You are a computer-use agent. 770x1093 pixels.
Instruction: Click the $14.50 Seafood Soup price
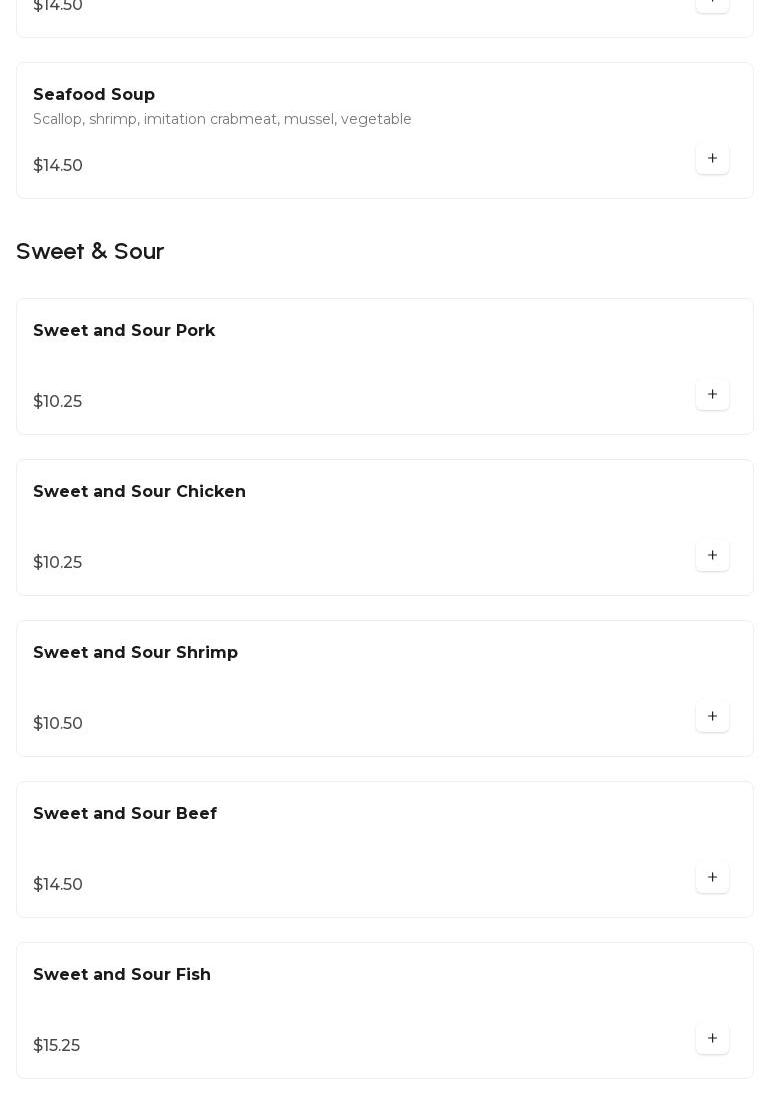coord(58,166)
